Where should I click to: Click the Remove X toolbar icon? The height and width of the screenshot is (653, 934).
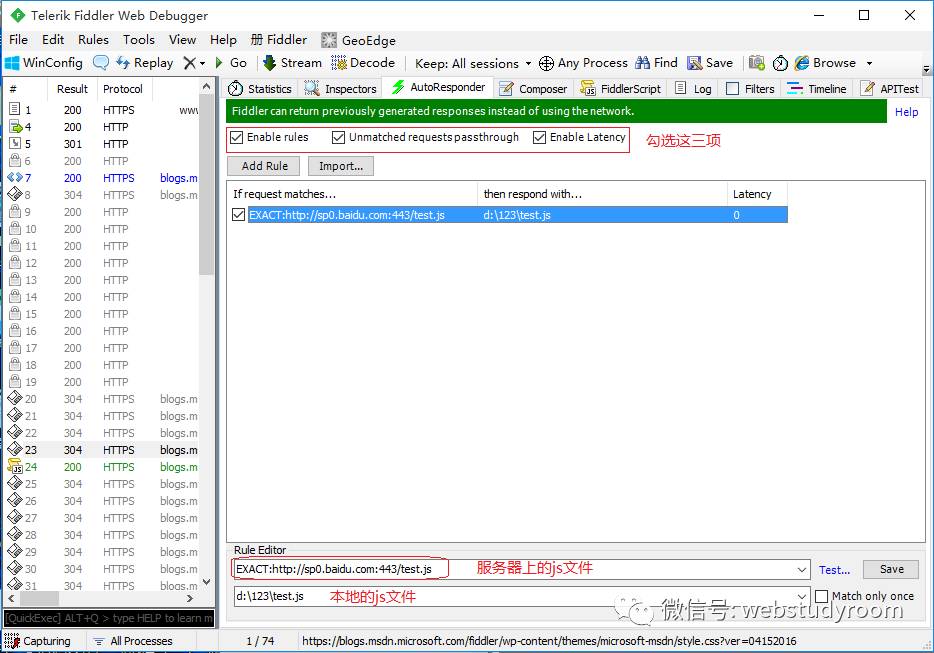tap(189, 63)
